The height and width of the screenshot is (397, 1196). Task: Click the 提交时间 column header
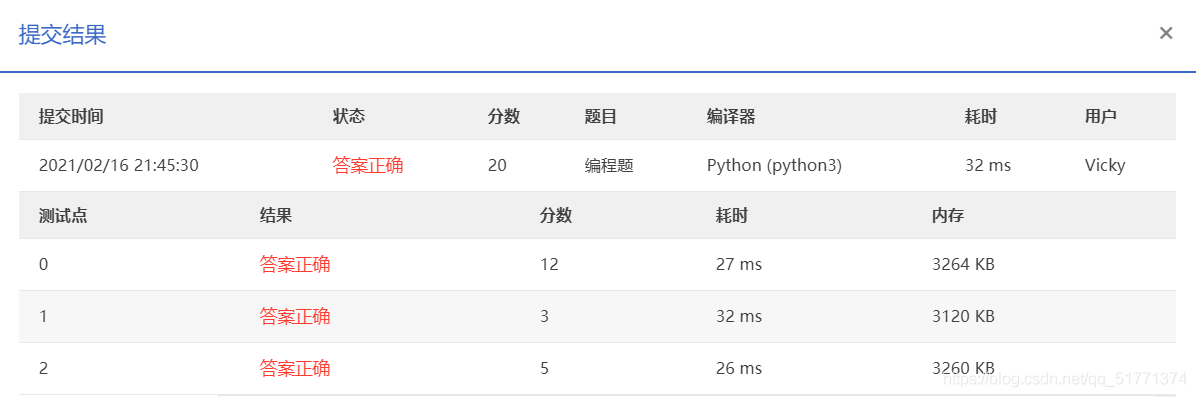point(71,117)
